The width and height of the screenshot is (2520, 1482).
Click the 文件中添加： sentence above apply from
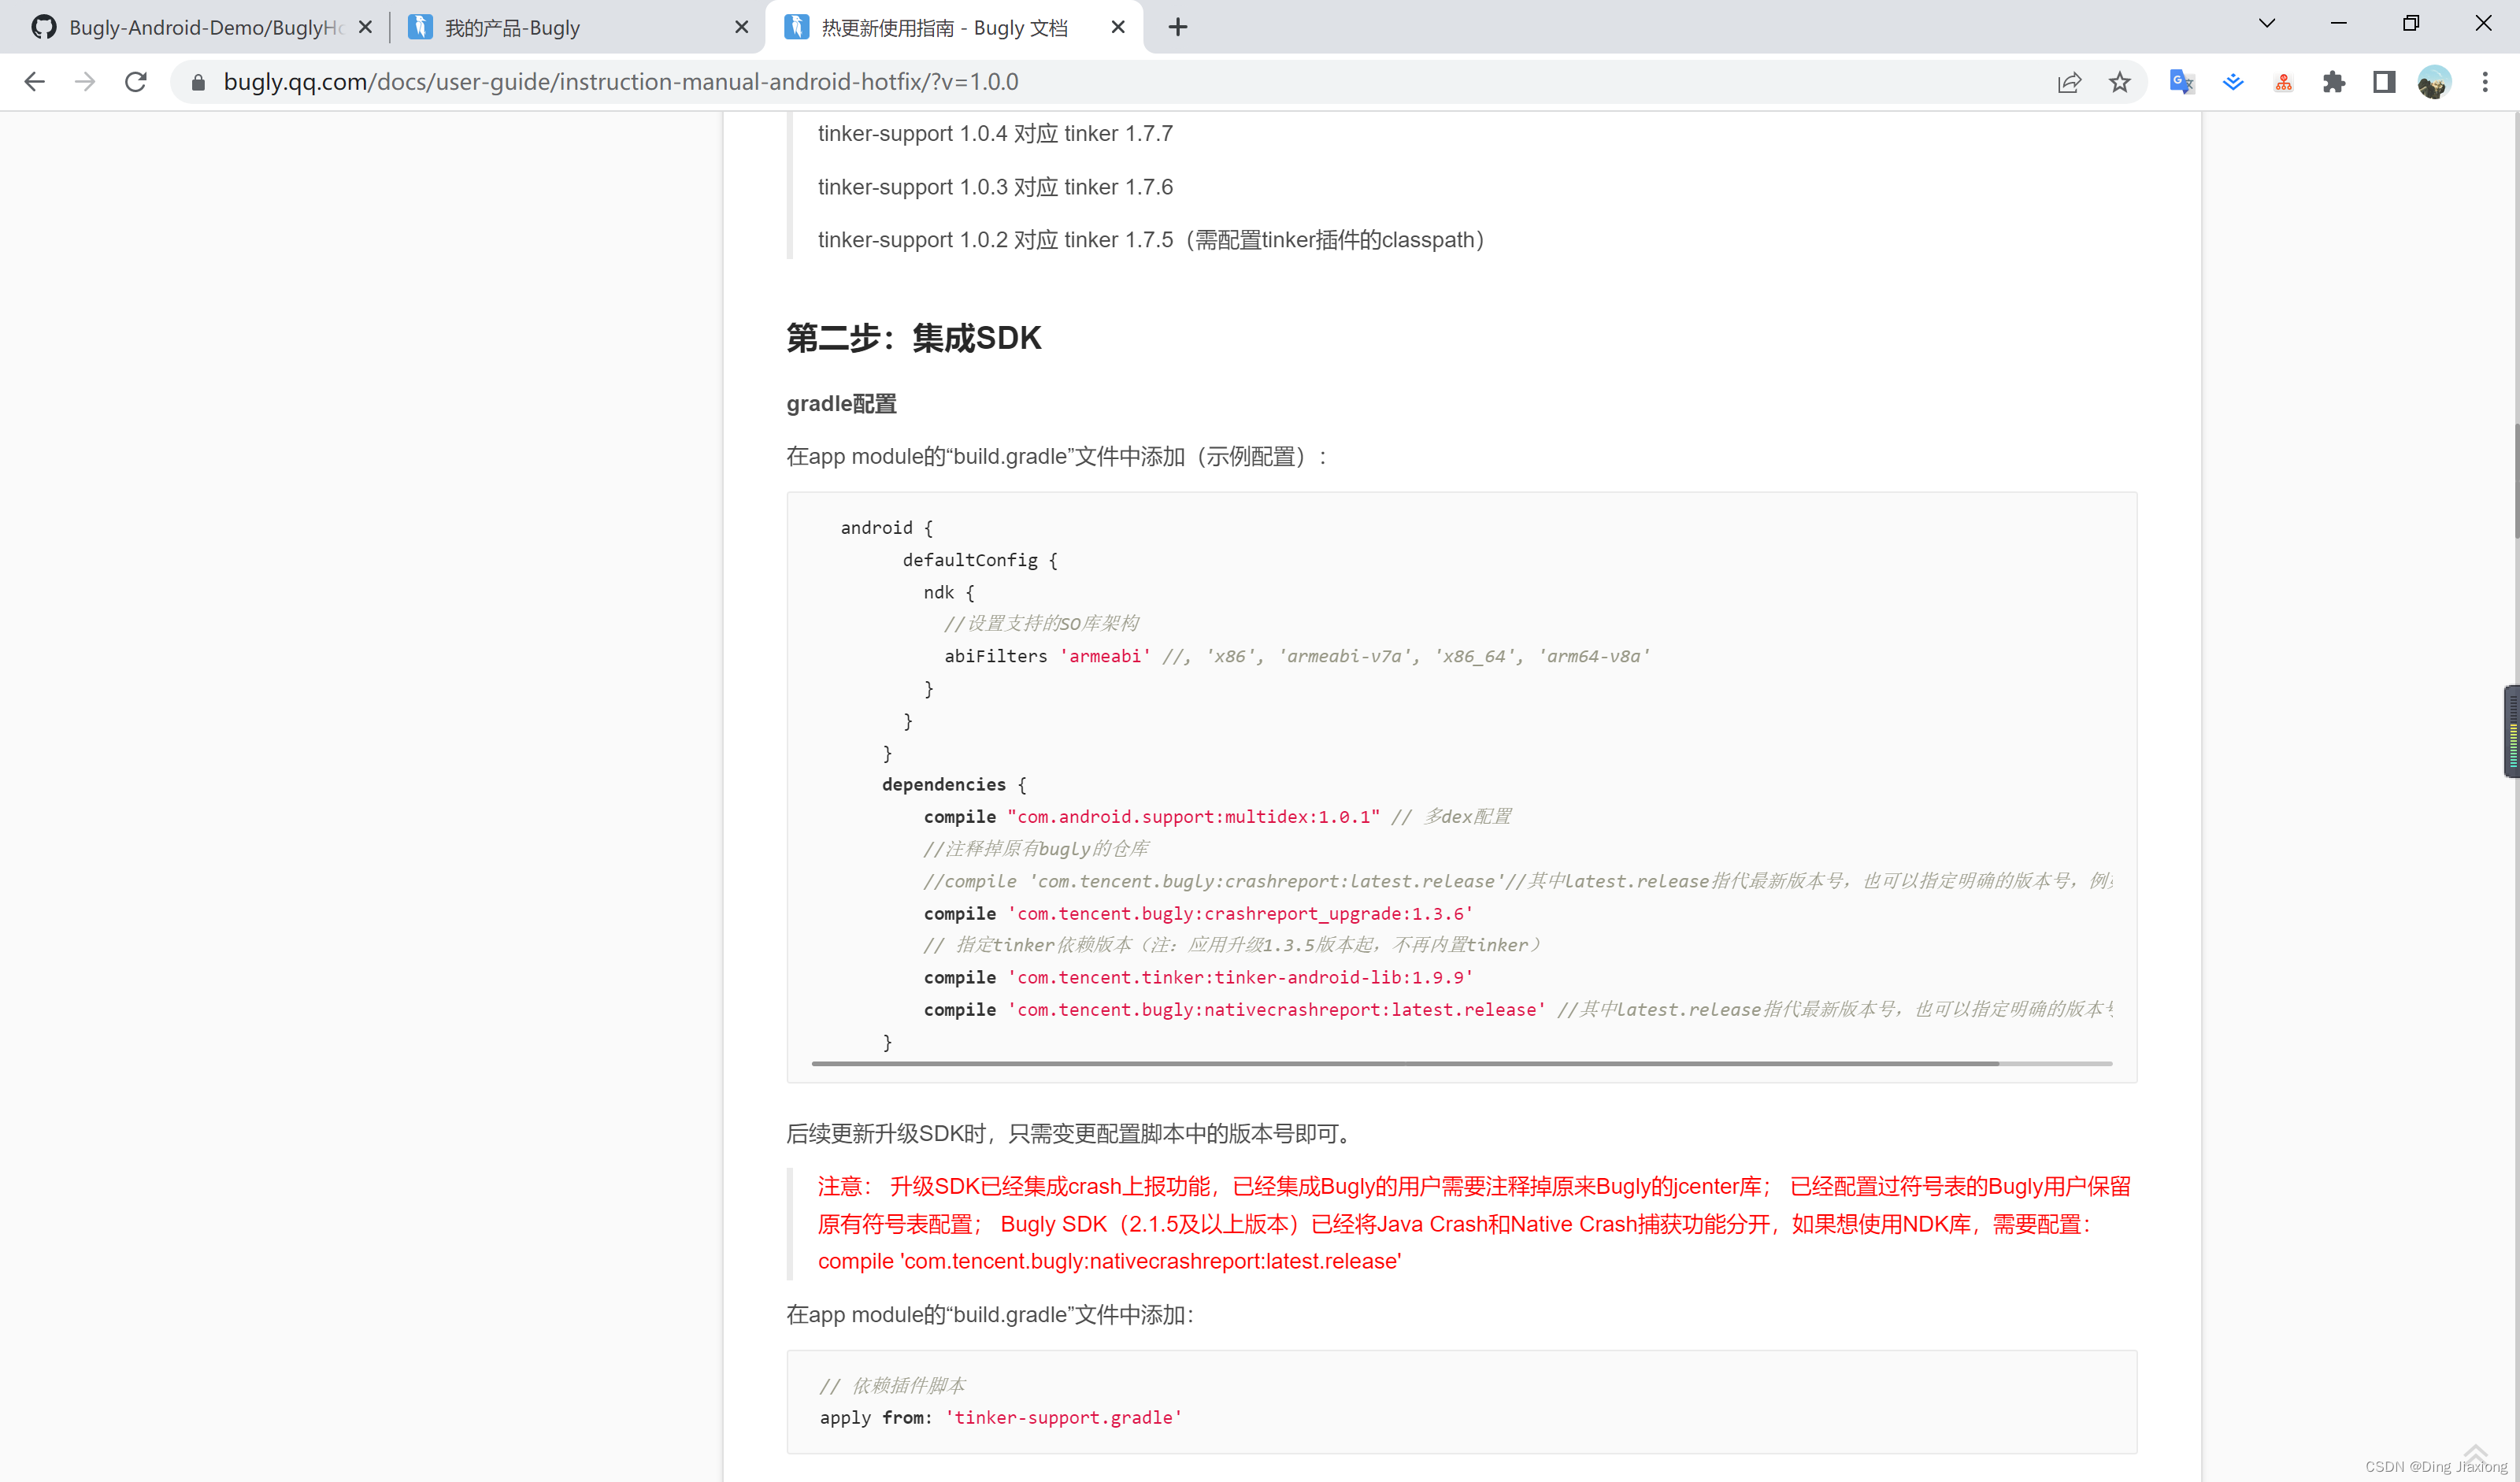[x=990, y=1314]
